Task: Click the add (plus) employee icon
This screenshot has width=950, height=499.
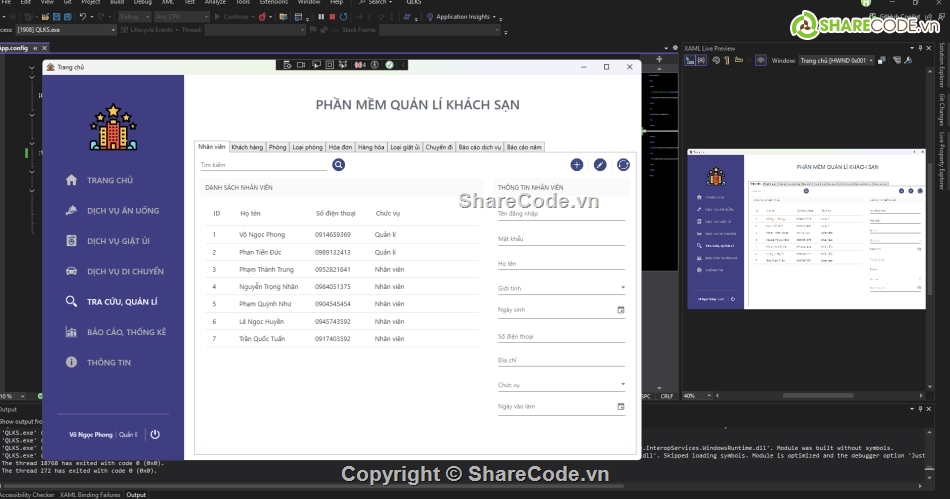Action: tap(577, 164)
